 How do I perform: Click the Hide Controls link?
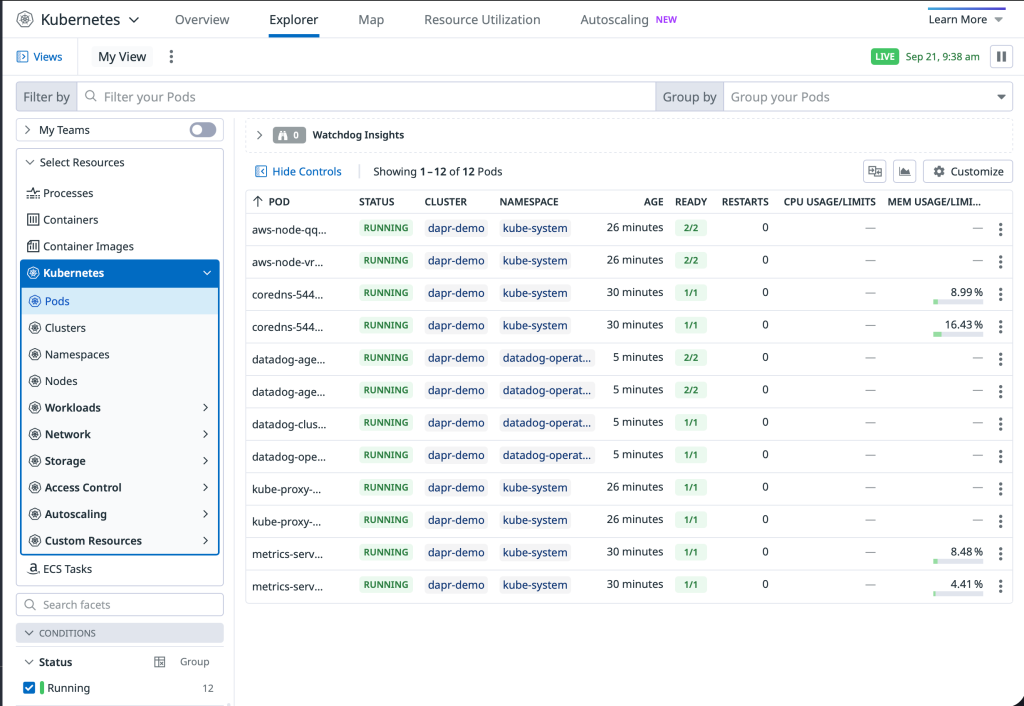pyautogui.click(x=300, y=171)
